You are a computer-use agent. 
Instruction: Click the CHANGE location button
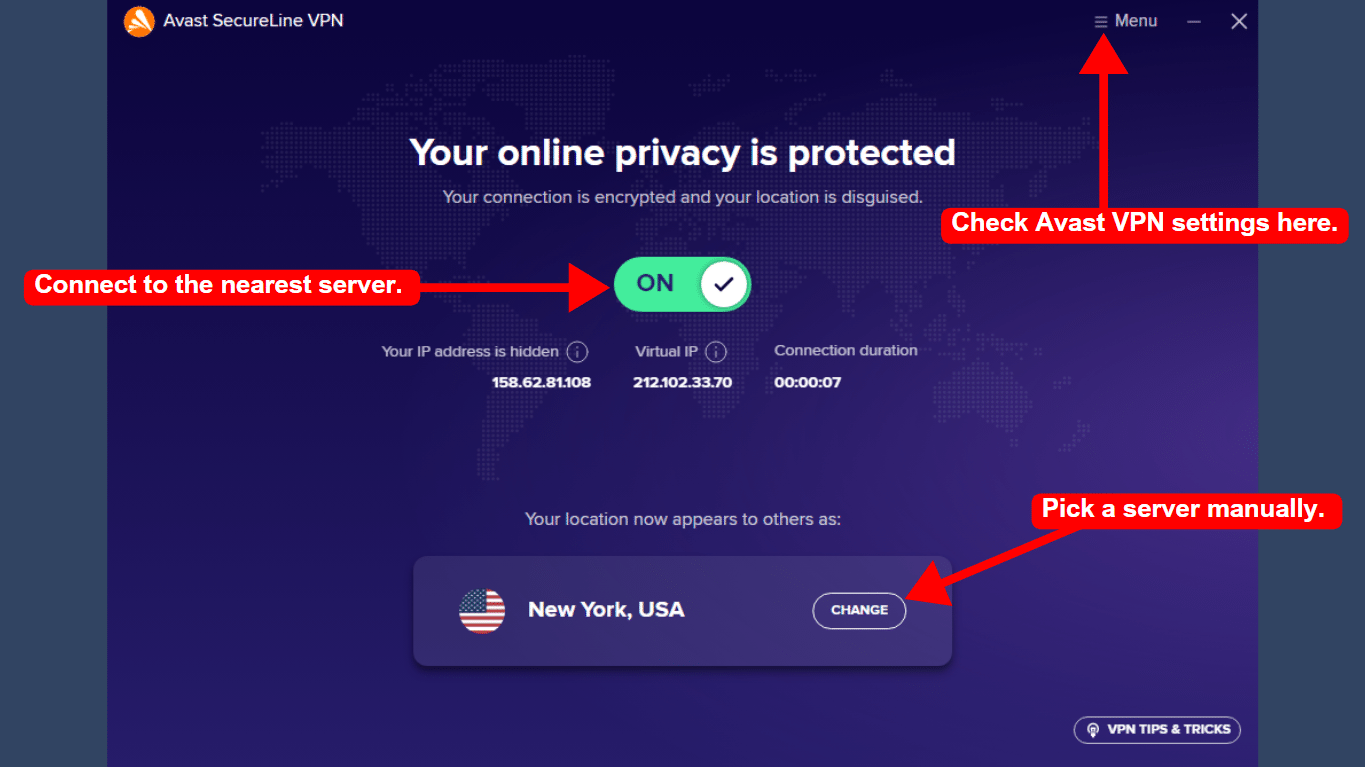[859, 610]
